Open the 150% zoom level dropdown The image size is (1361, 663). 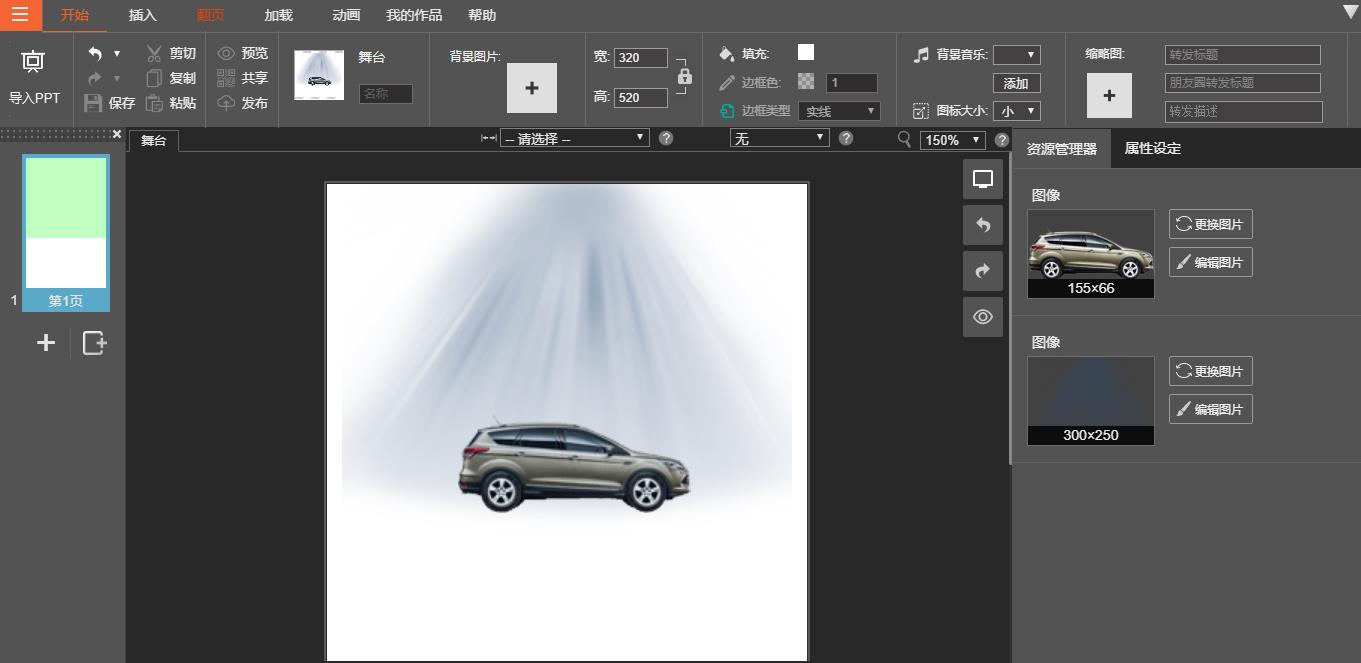pos(952,140)
